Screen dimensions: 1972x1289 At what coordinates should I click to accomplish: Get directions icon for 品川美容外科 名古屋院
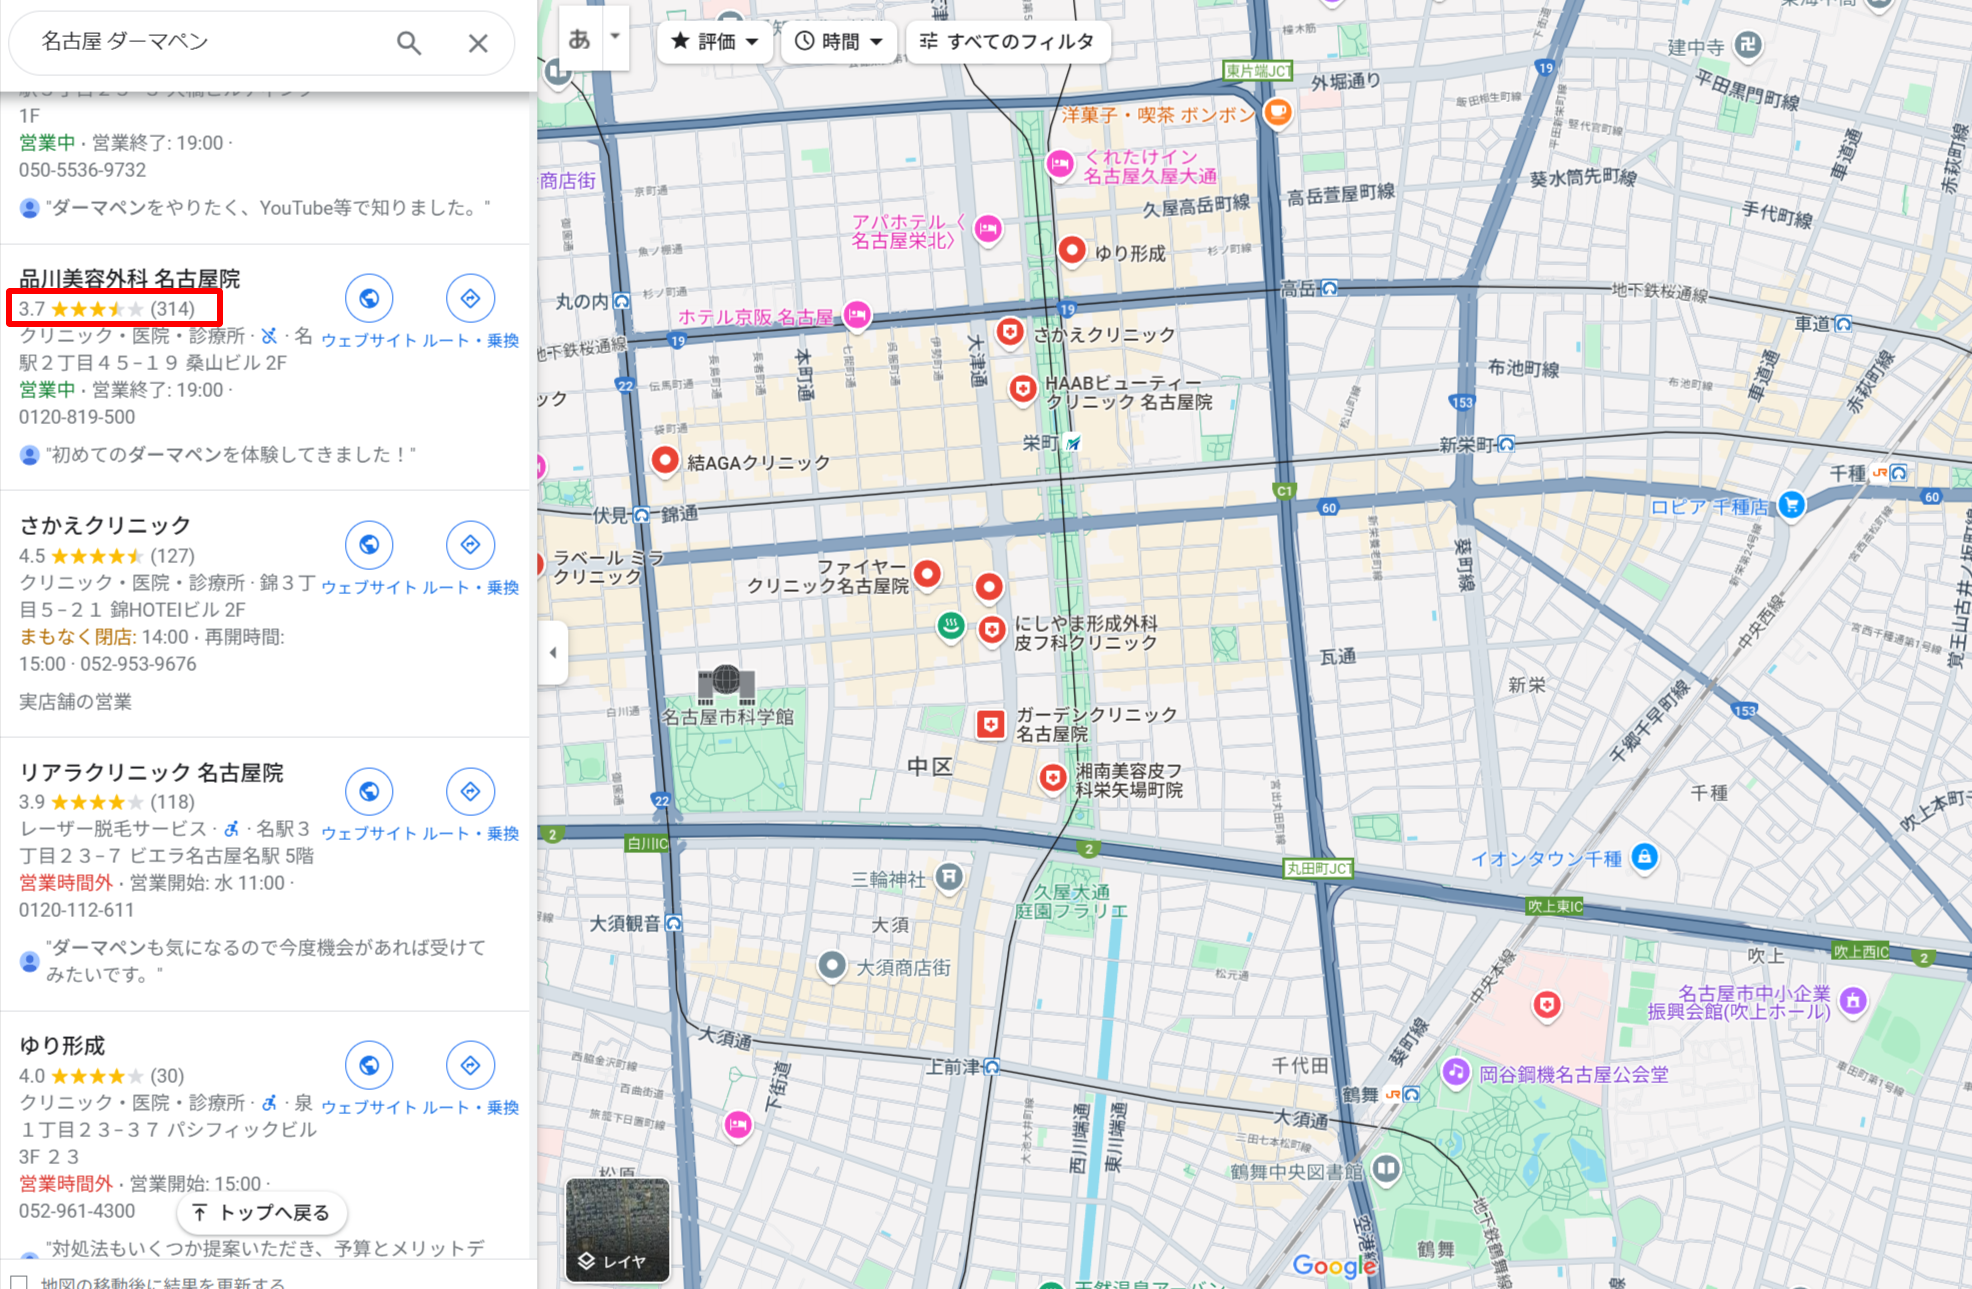470,298
